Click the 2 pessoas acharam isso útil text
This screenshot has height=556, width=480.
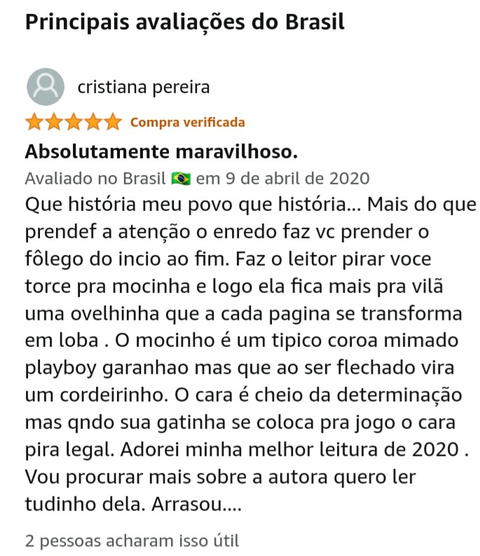pos(132,541)
